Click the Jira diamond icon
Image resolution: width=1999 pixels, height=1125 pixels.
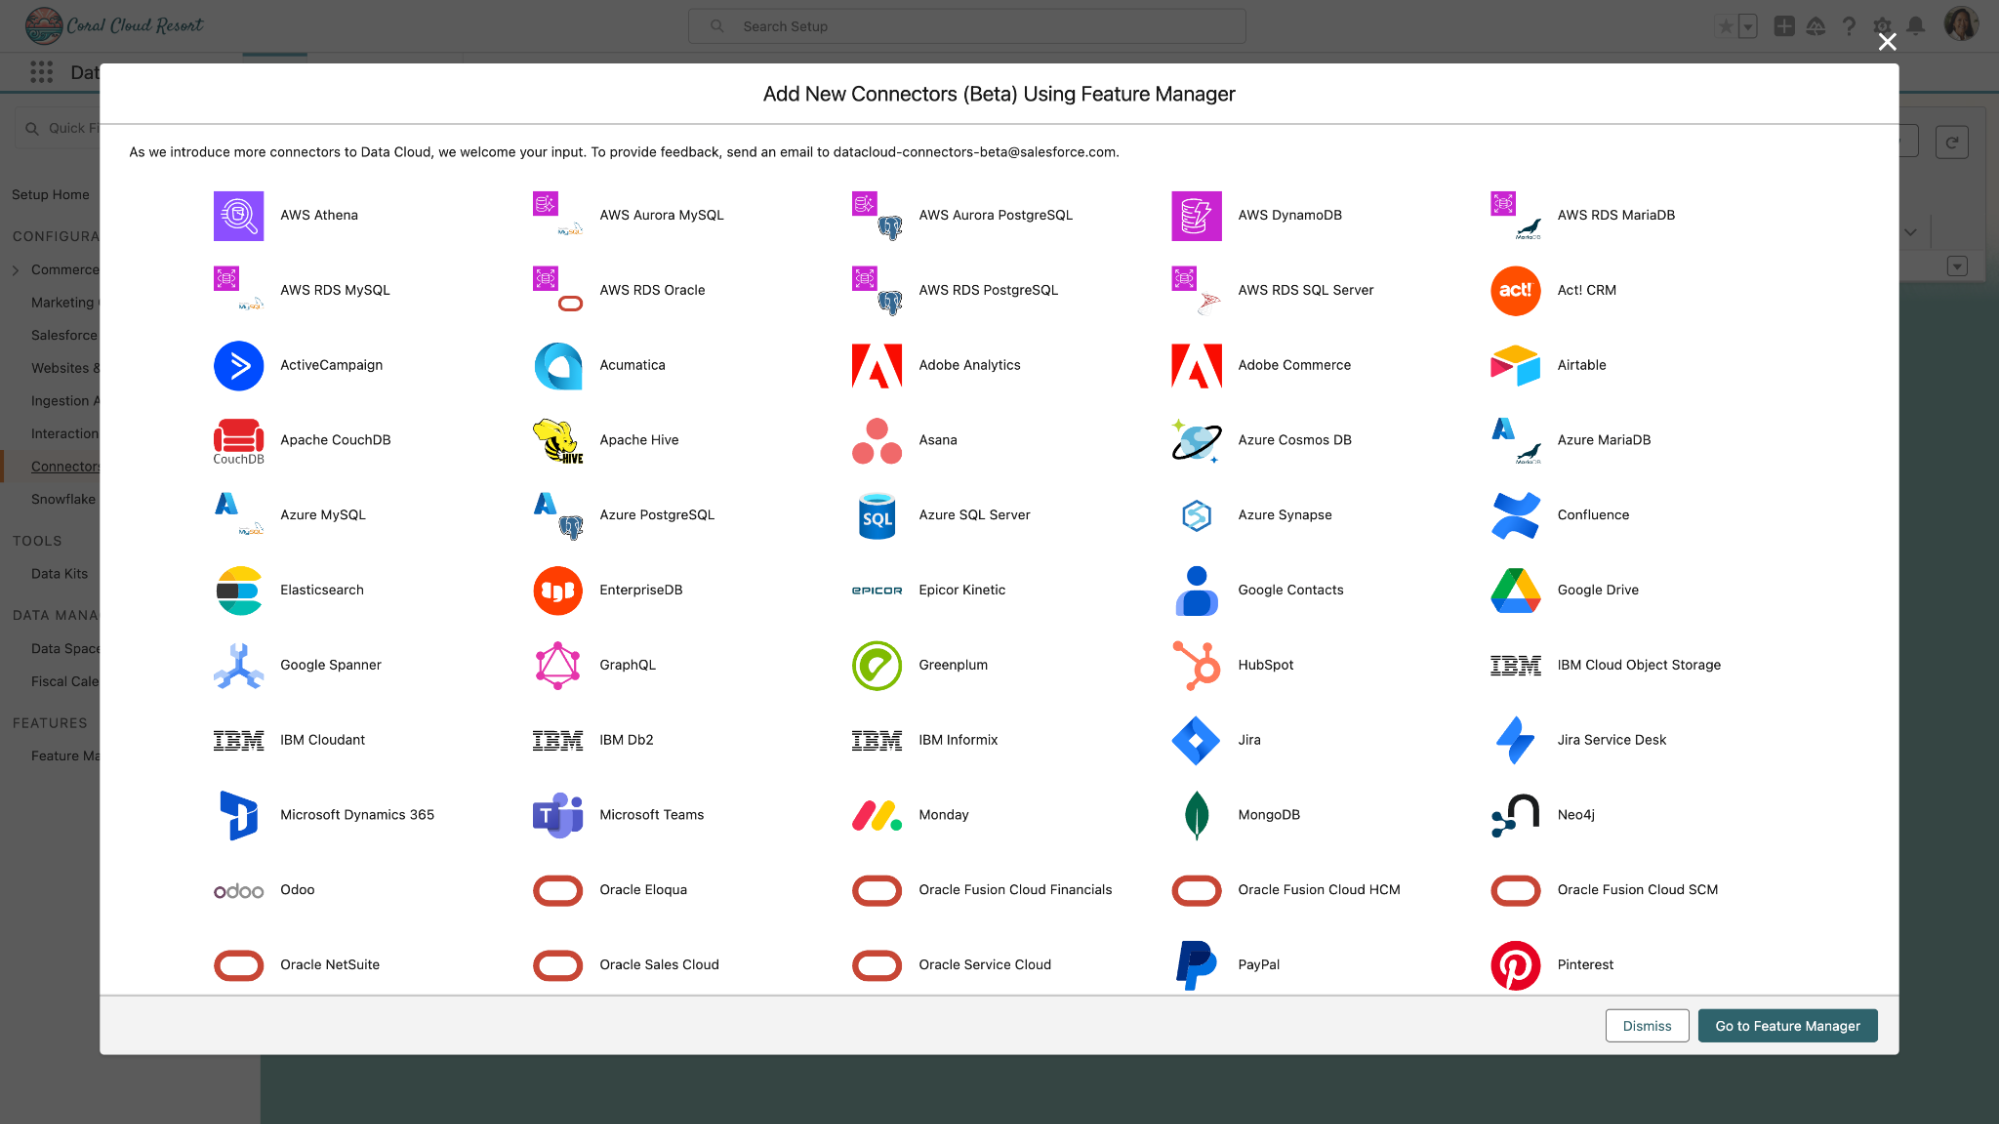tap(1196, 740)
